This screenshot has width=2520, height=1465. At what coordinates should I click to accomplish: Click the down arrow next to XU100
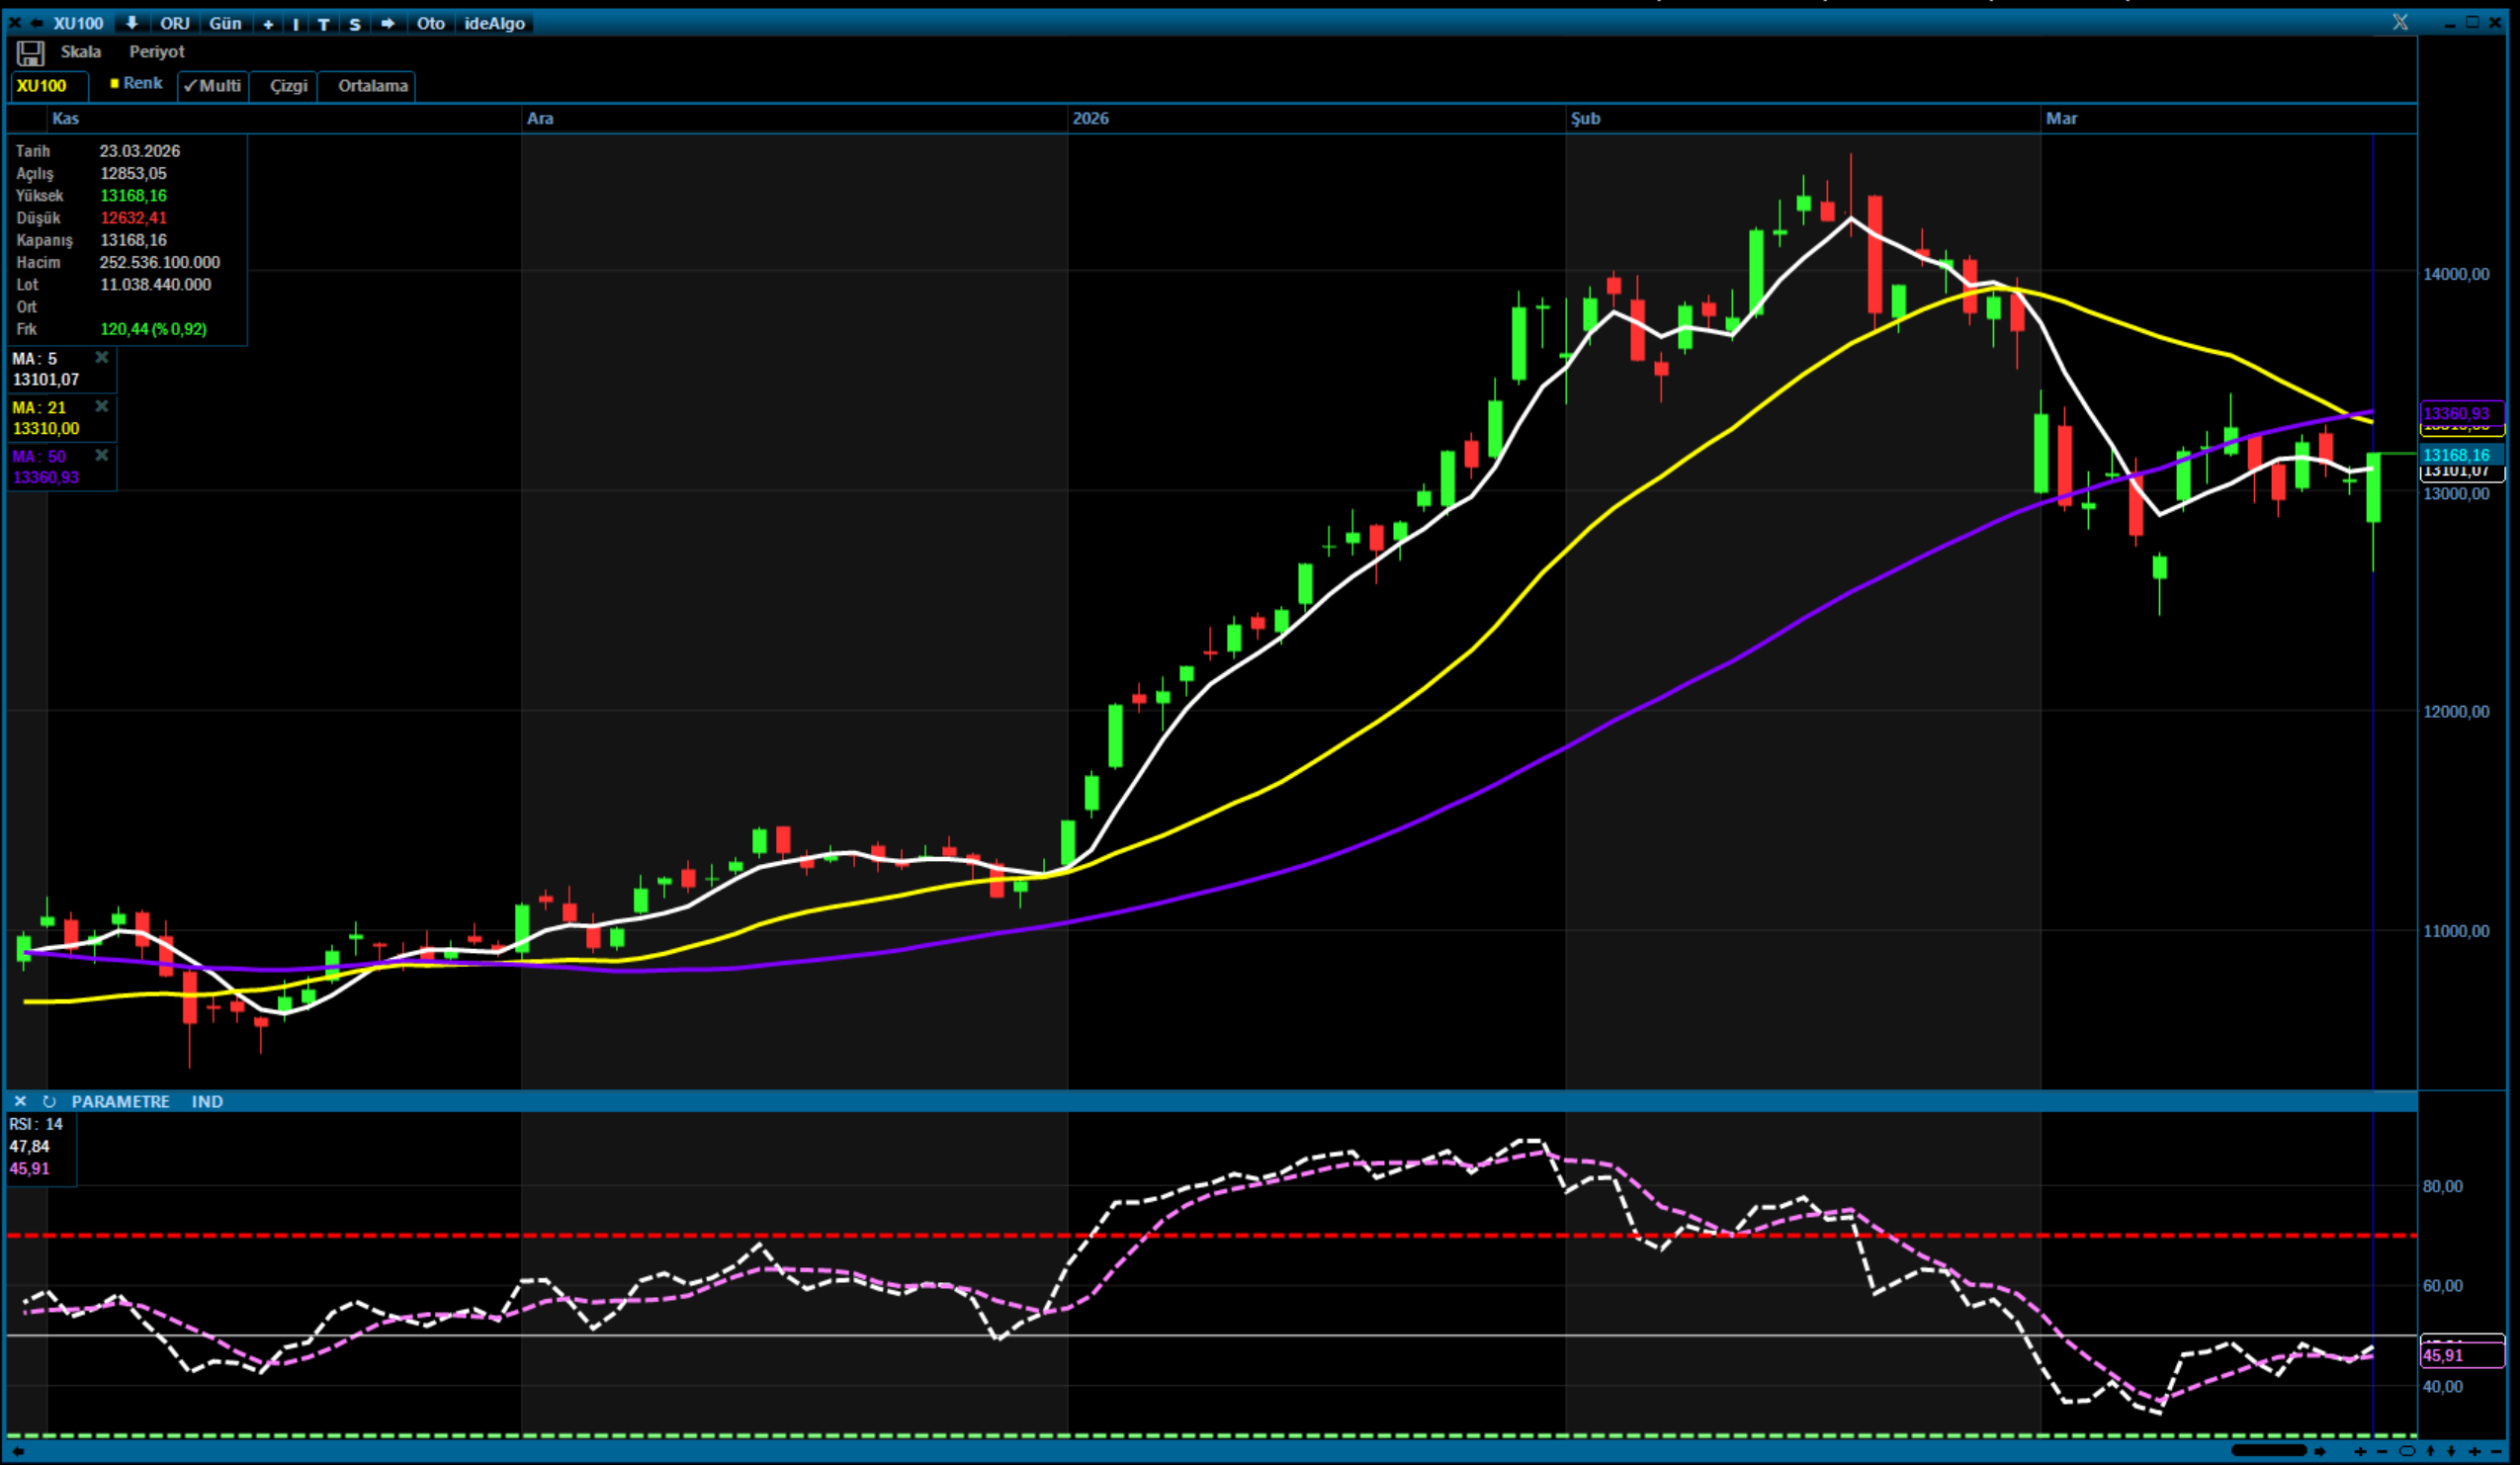(x=131, y=23)
